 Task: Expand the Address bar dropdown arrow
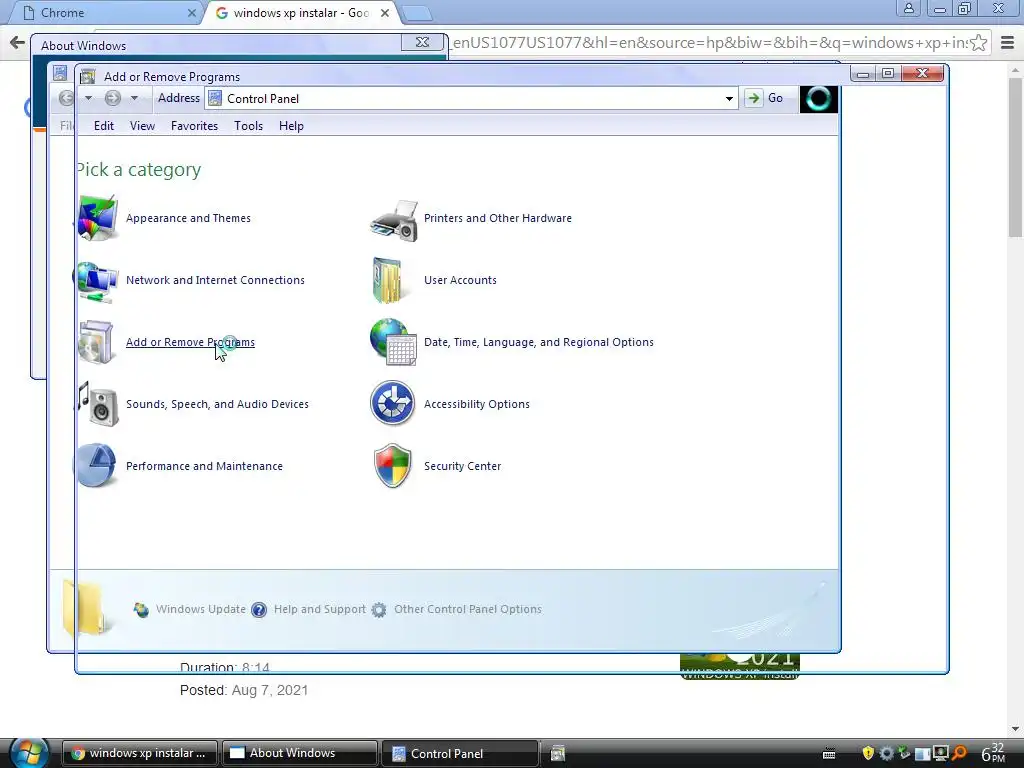(729, 99)
